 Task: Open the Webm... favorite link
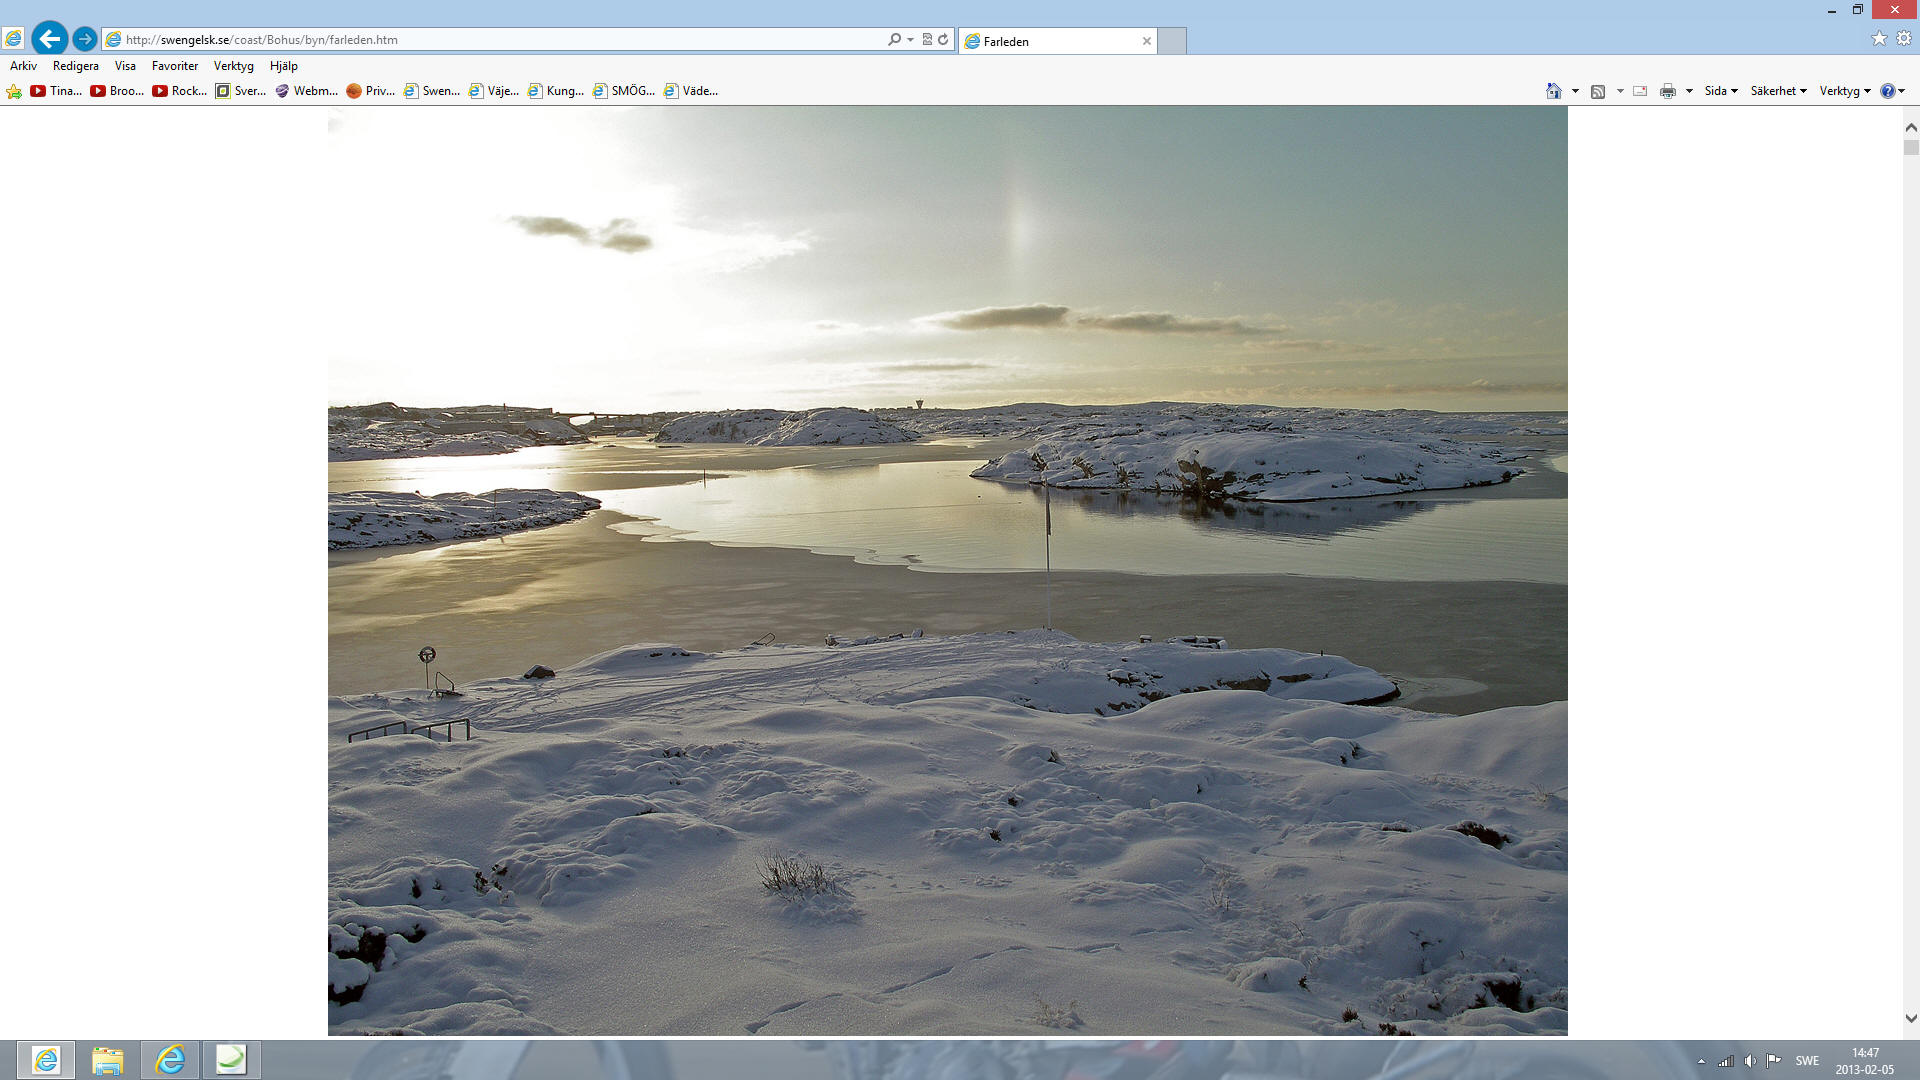306,91
